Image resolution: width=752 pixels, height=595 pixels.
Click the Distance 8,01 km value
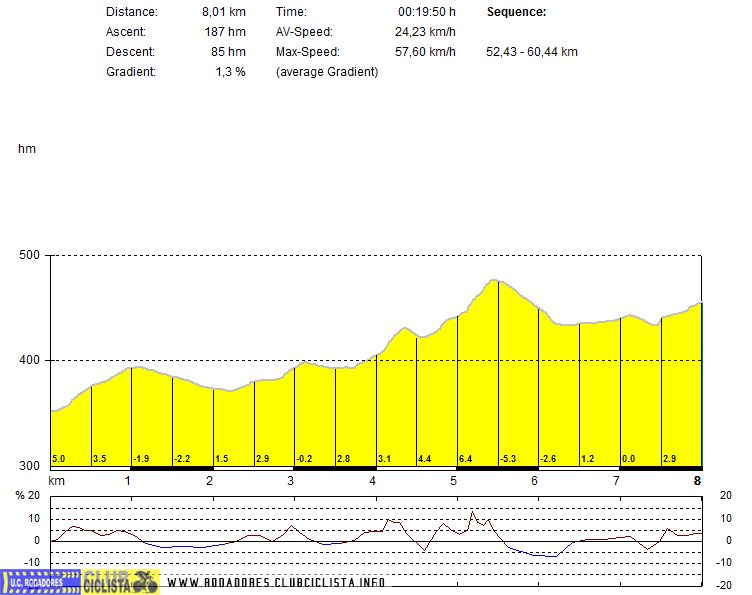[x=223, y=12]
